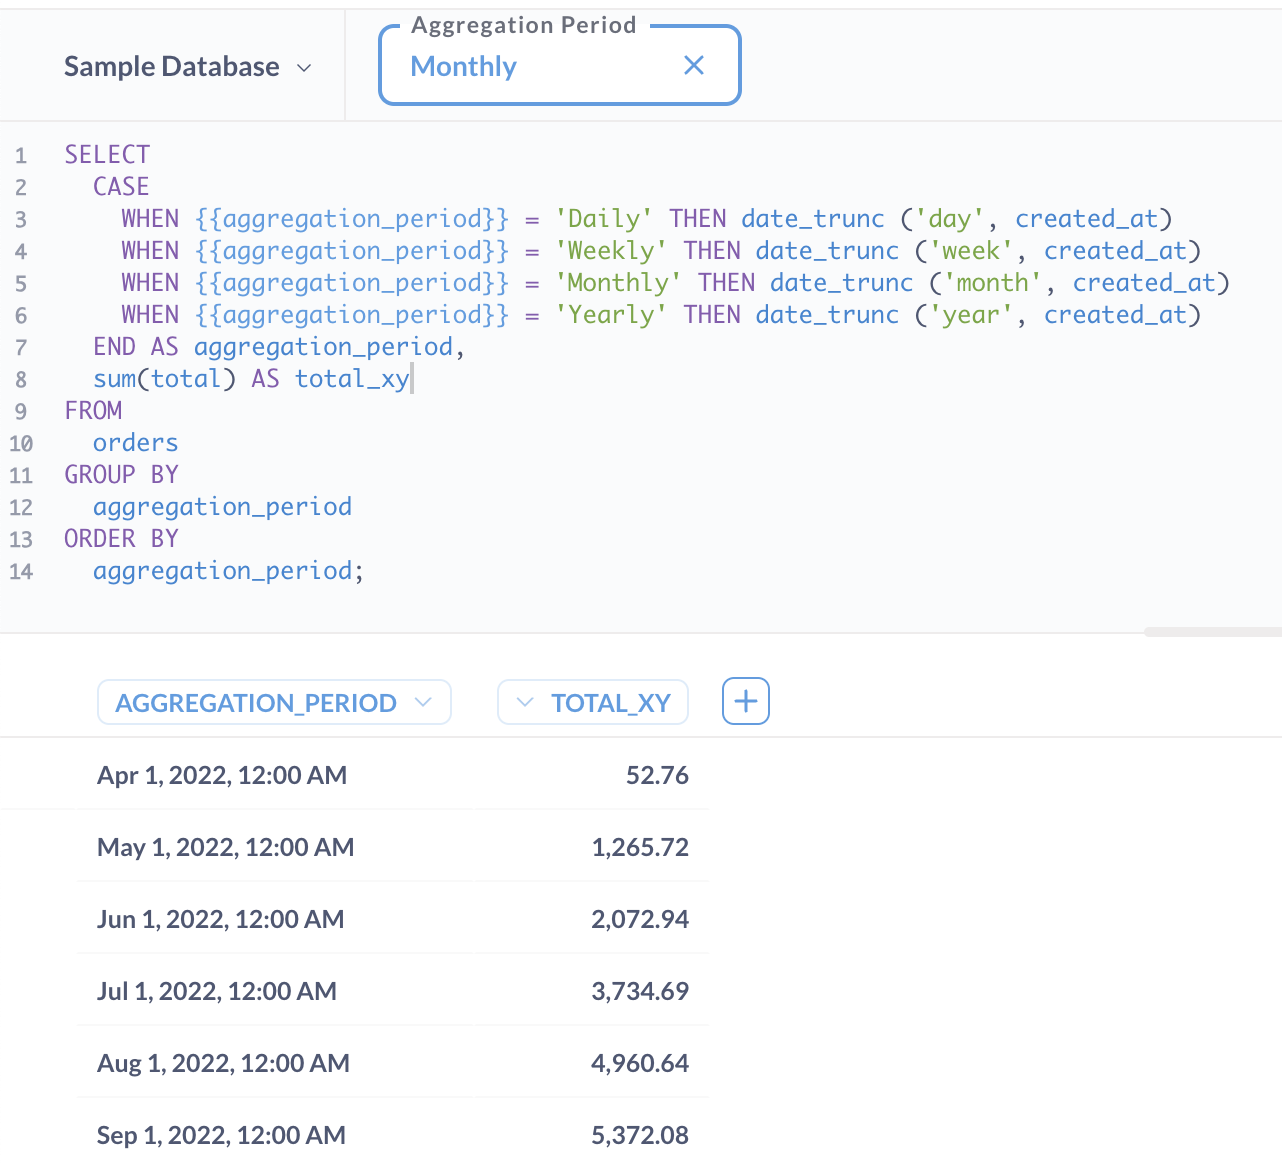Viewport: 1282px width, 1166px height.
Task: Clear the Monthly aggregation period value
Action: coord(693,66)
